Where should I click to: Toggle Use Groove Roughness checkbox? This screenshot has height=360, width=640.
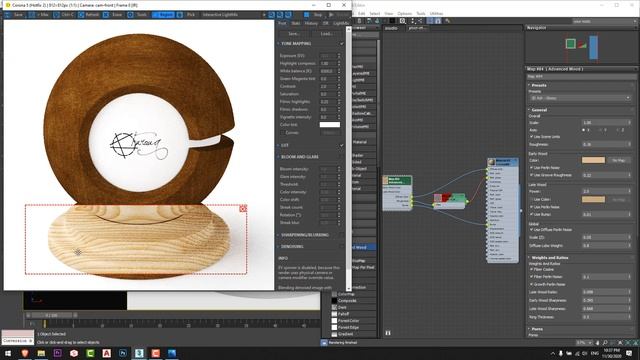pos(531,175)
